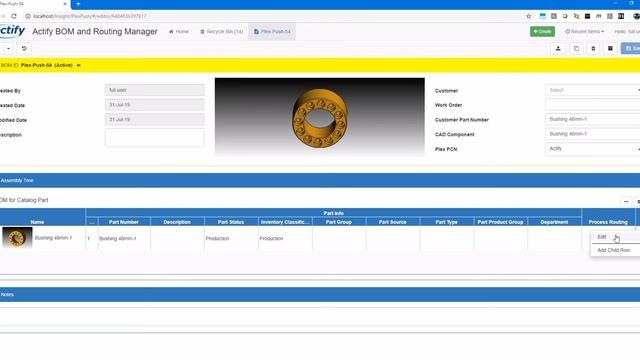Click the black square toolbar icon
This screenshot has height=360, width=640.
(610, 49)
